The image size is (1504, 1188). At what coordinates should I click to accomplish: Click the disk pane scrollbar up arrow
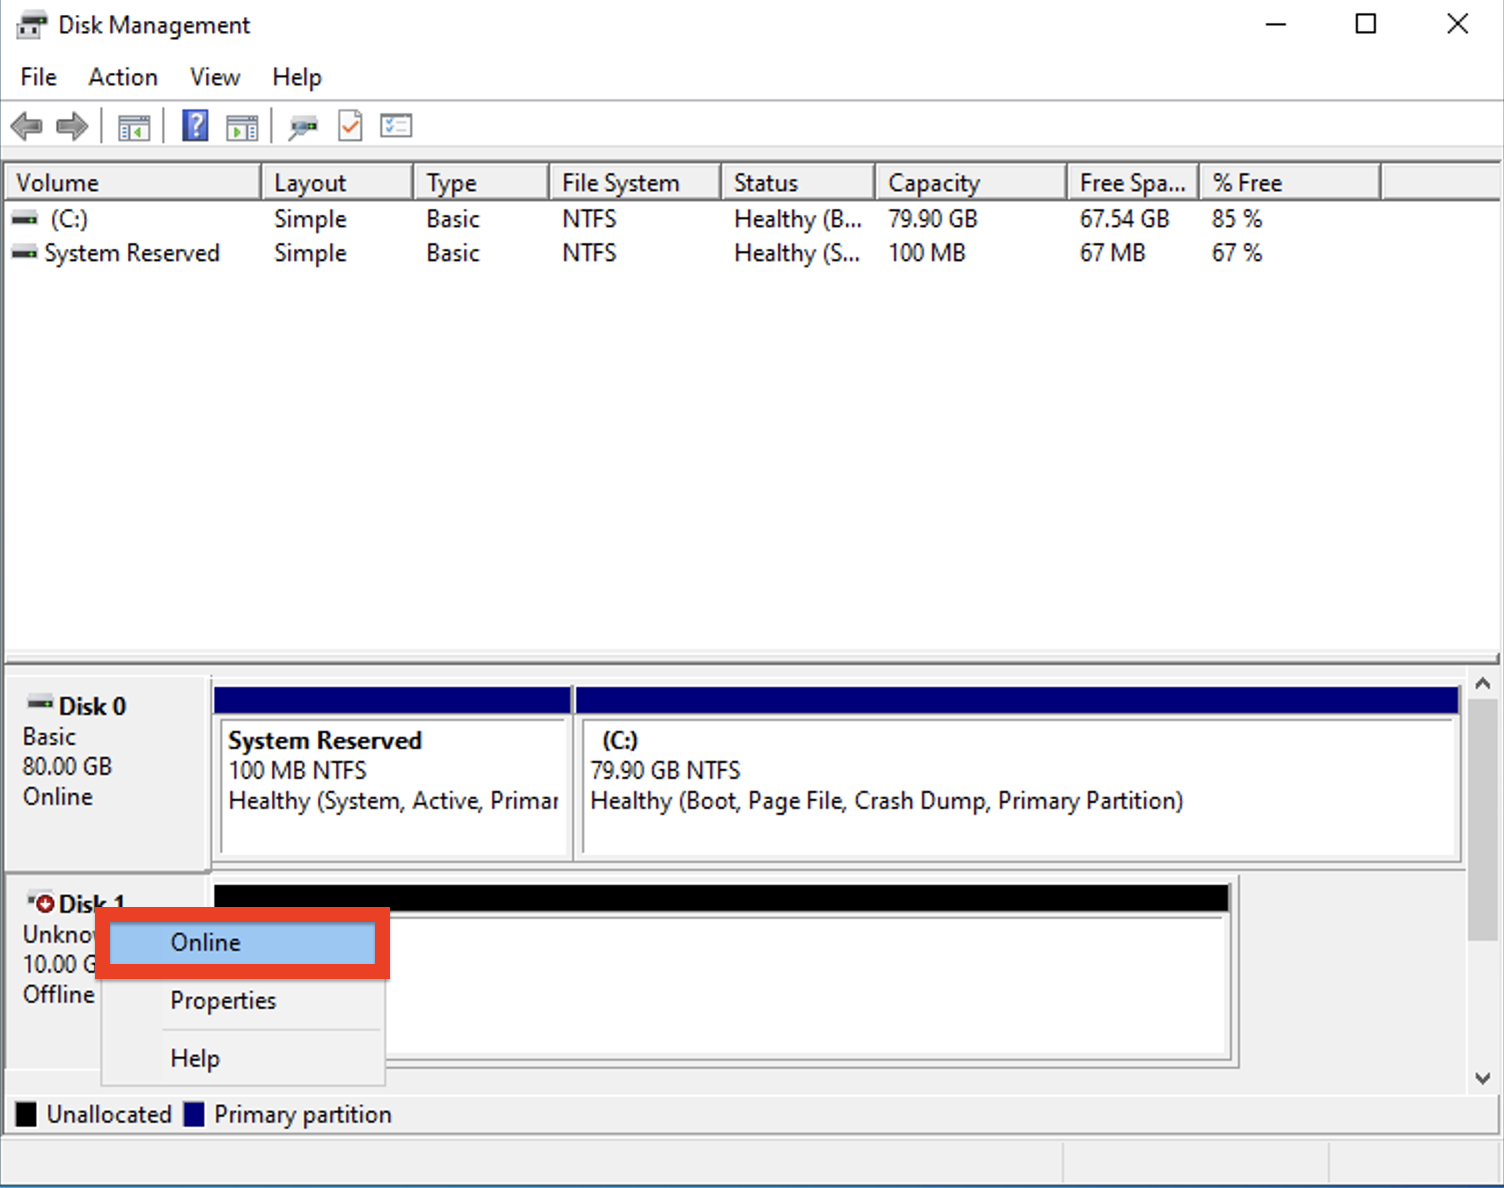pyautogui.click(x=1483, y=684)
